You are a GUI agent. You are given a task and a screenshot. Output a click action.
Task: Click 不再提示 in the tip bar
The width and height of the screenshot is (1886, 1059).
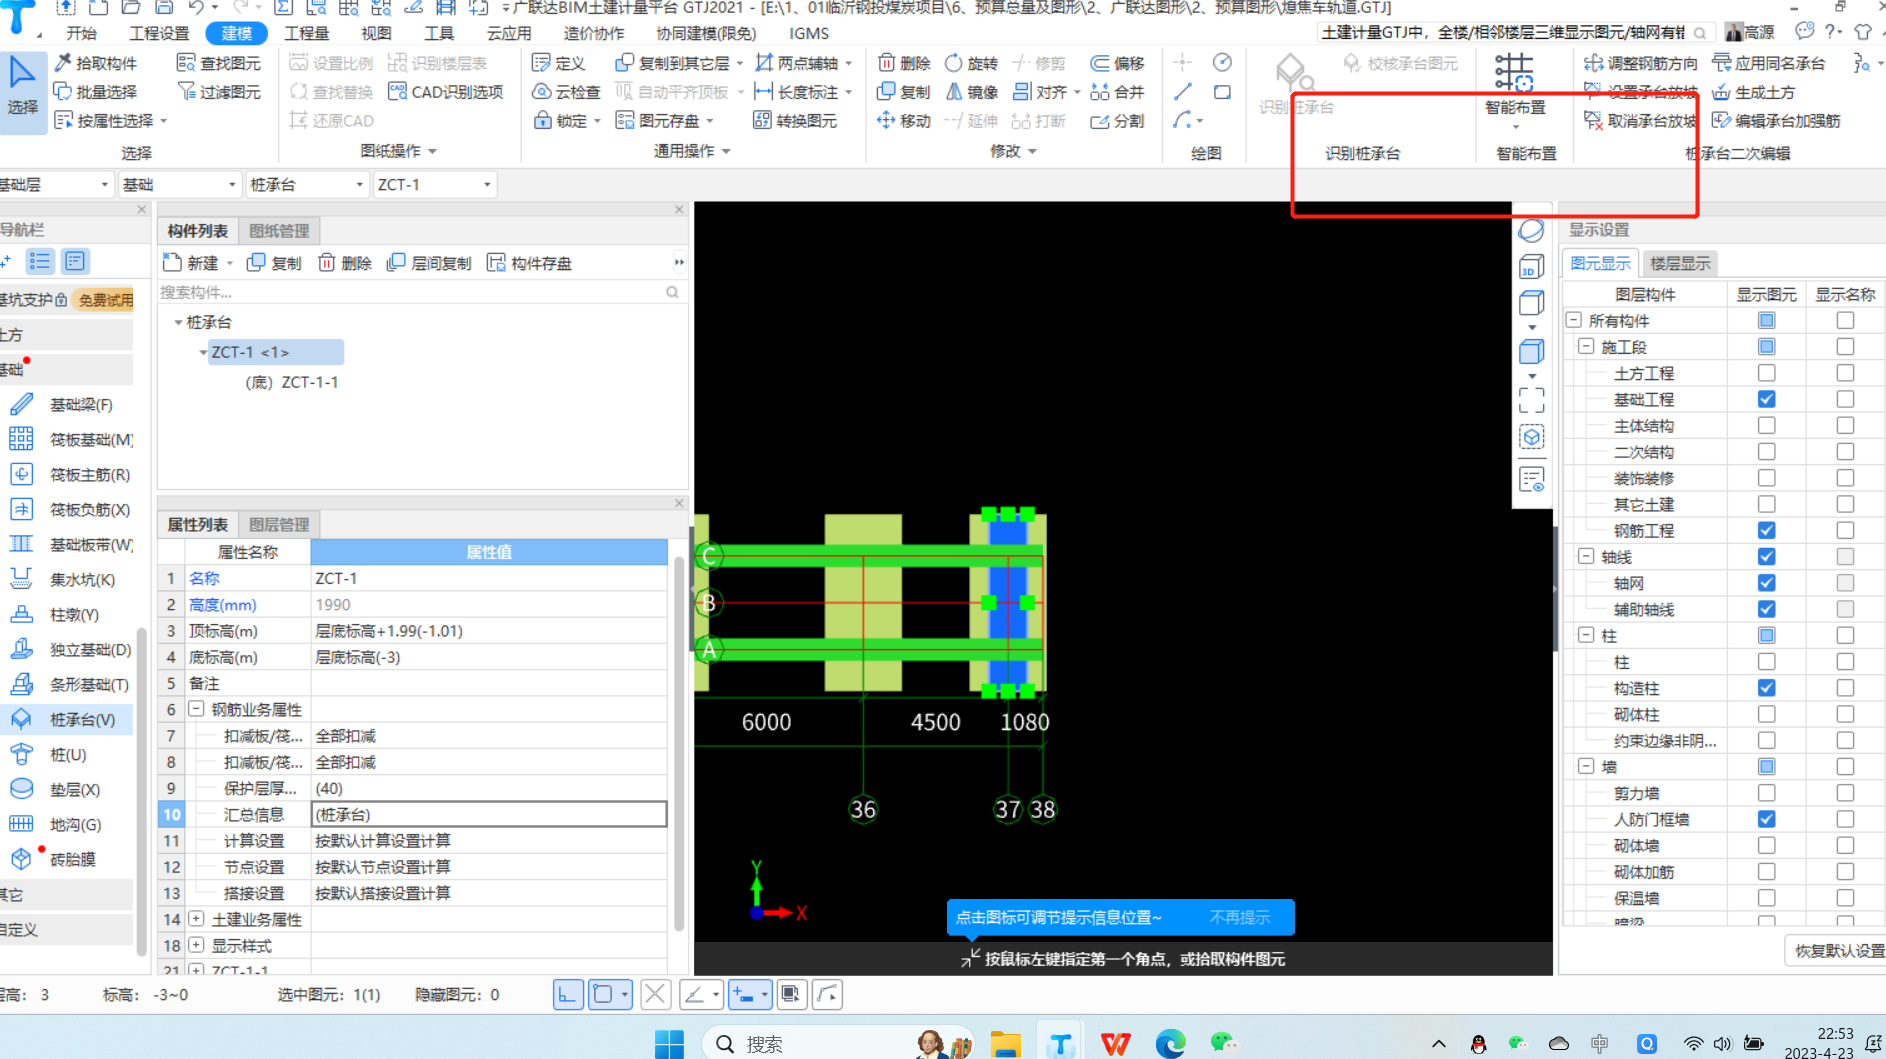(x=1239, y=917)
